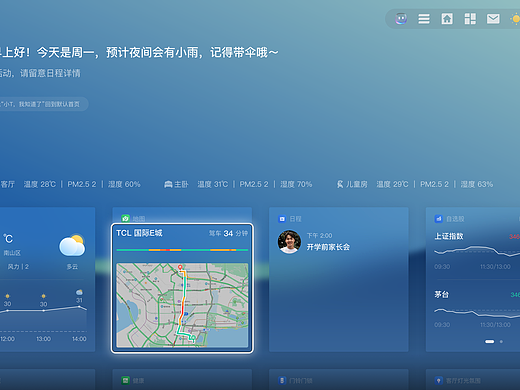Click master bedroom 温度 31℃ reading
Viewport: 520px width, 390px height.
coord(213,184)
